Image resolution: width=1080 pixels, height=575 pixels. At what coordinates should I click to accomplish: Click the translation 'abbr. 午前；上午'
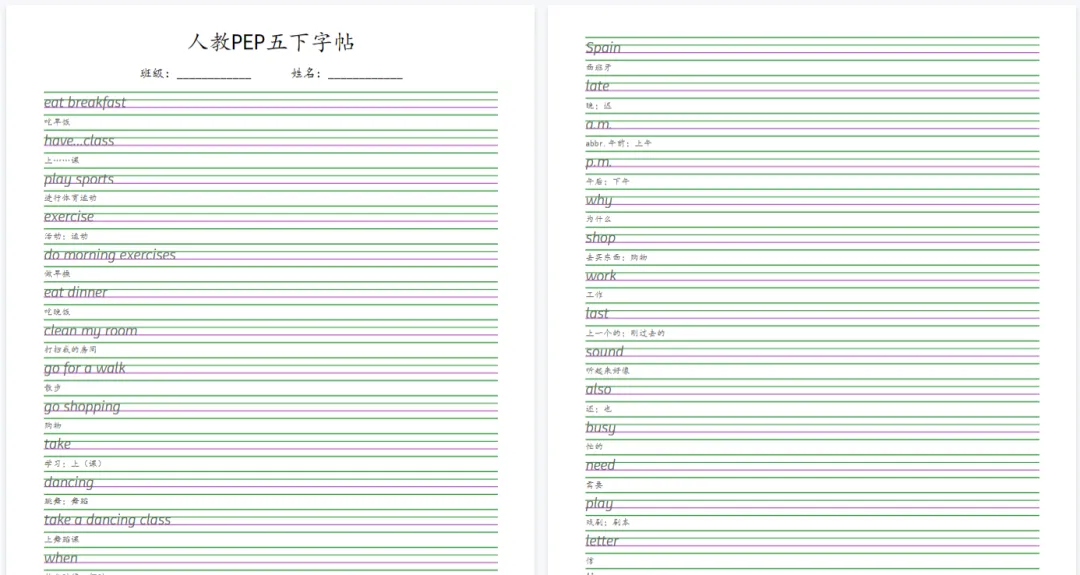[618, 143]
